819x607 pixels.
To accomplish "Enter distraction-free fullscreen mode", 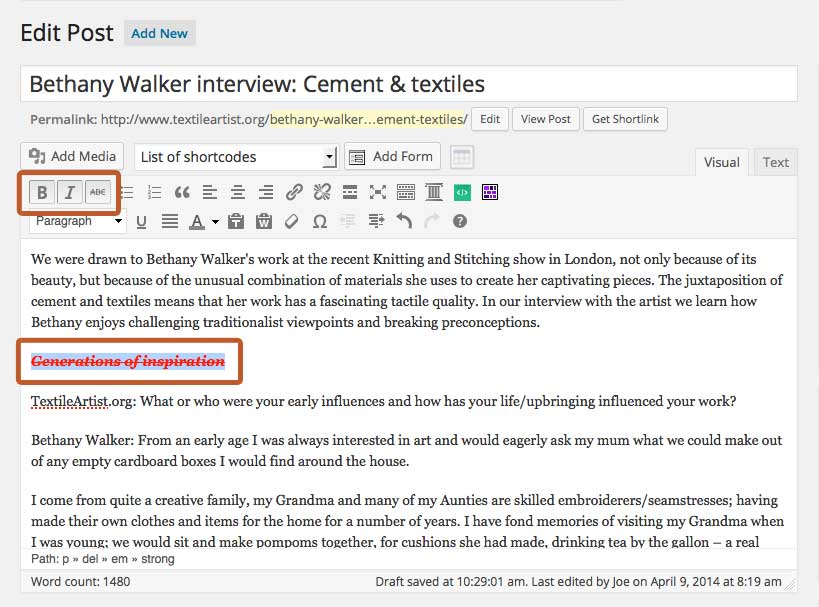I will [378, 192].
